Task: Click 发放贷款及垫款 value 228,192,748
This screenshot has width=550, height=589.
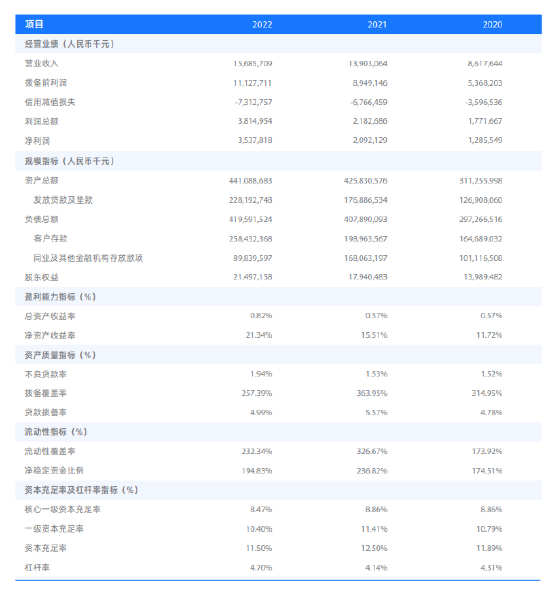Action: (x=250, y=200)
